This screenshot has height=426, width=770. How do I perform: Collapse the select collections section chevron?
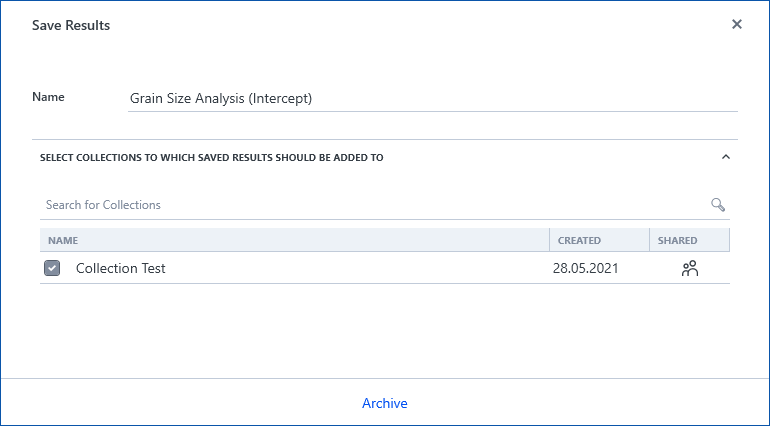(726, 157)
